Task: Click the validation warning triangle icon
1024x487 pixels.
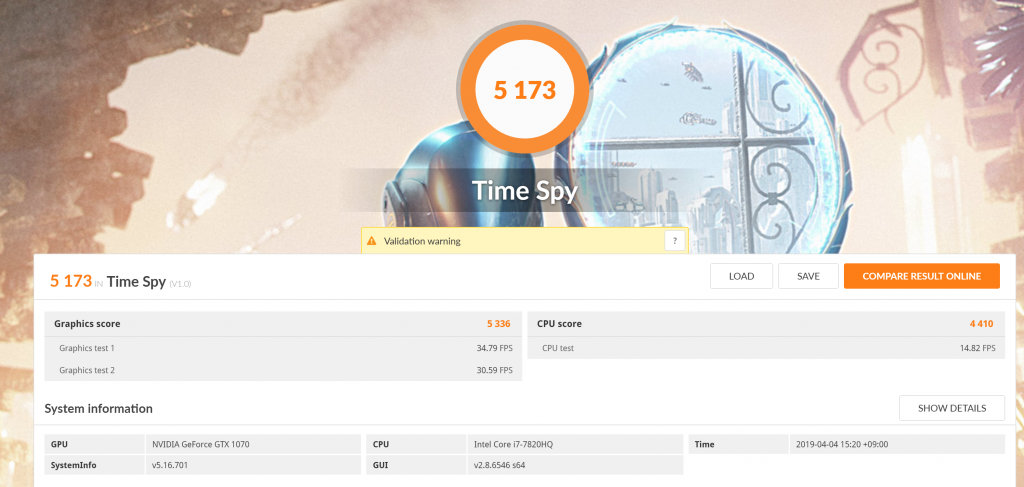Action: (x=372, y=241)
